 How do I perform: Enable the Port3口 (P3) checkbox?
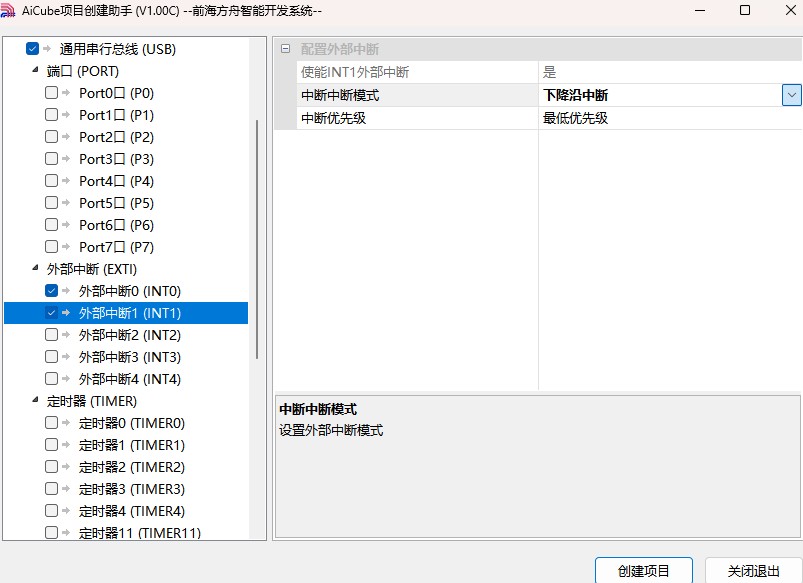[x=51, y=159]
